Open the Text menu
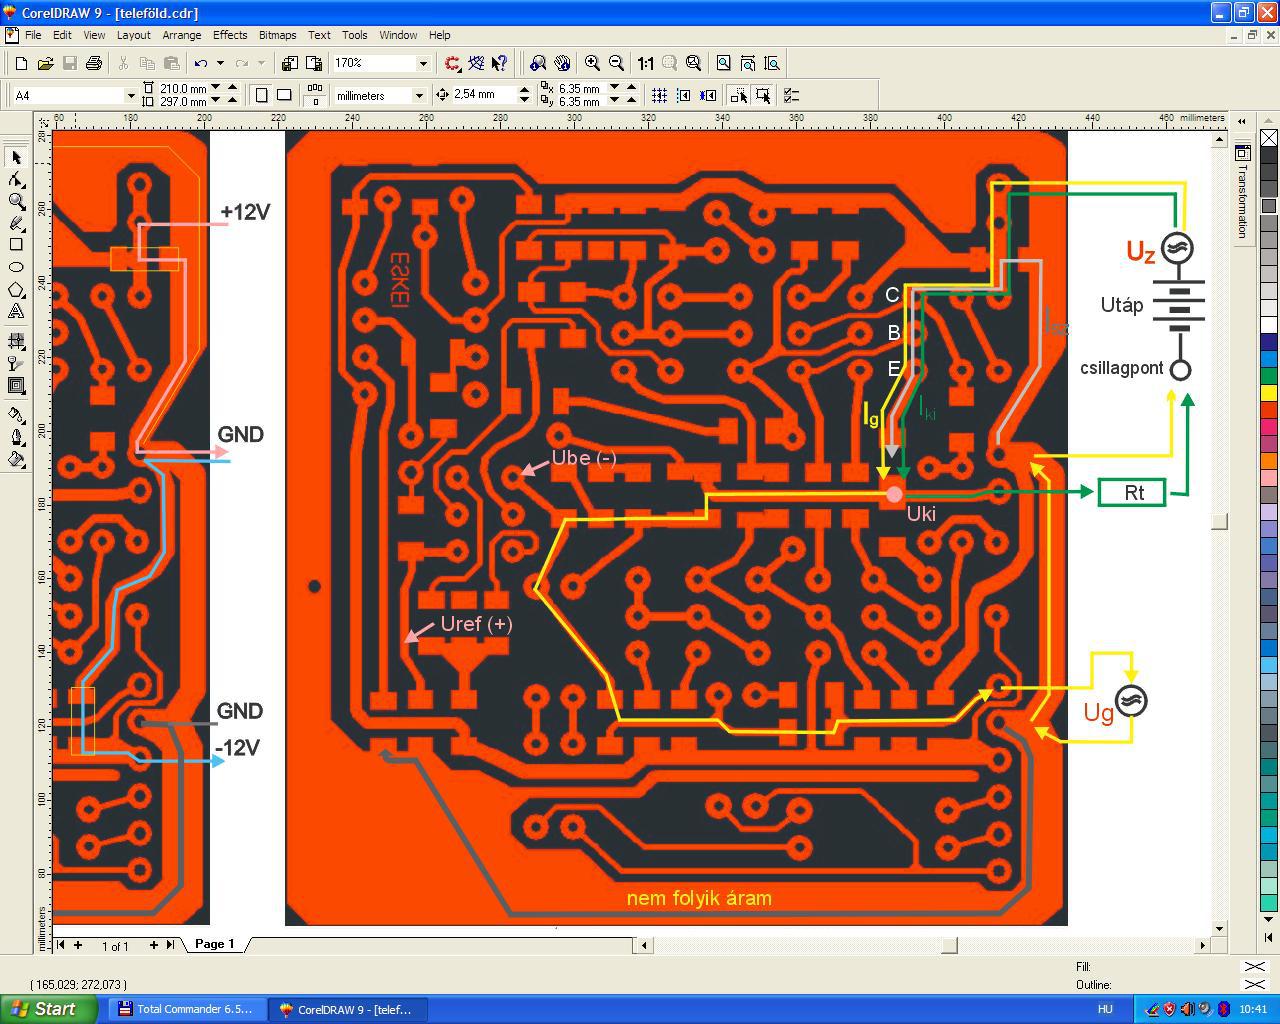The width and height of the screenshot is (1280, 1024). coord(319,35)
